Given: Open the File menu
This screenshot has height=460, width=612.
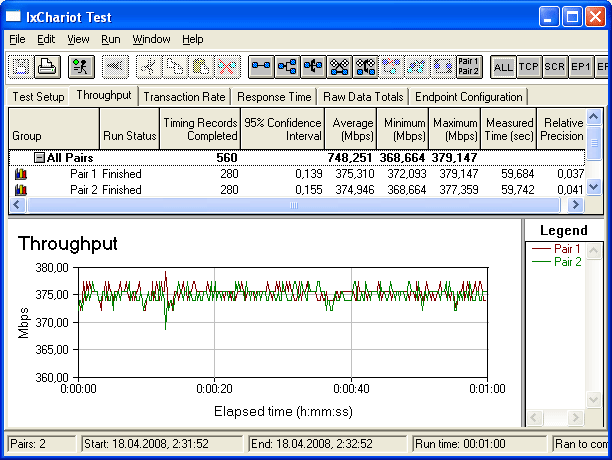Looking at the screenshot, I should [17, 39].
